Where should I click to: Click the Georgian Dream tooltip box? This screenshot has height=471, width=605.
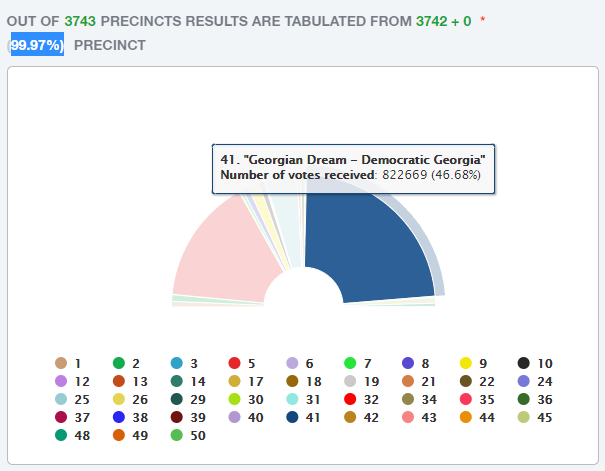(352, 167)
